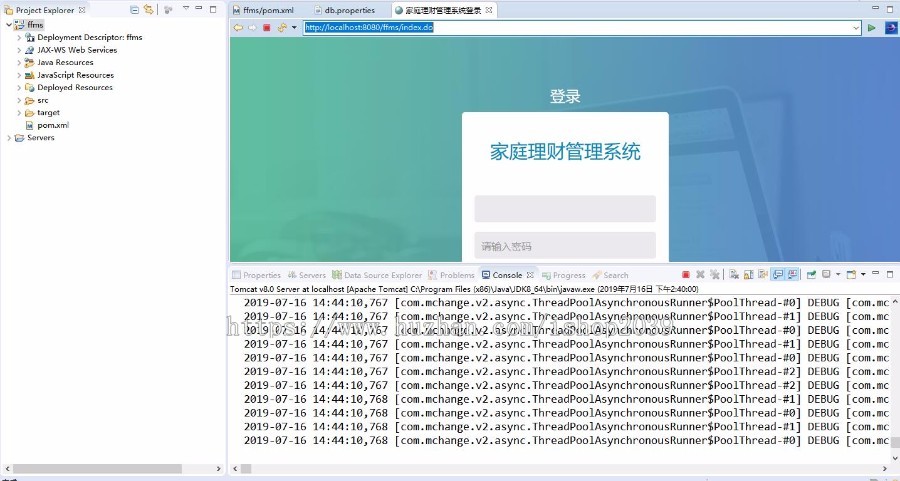Click Remove All Terminated Launches icon
Image resolution: width=900 pixels, height=481 pixels.
[x=715, y=274]
